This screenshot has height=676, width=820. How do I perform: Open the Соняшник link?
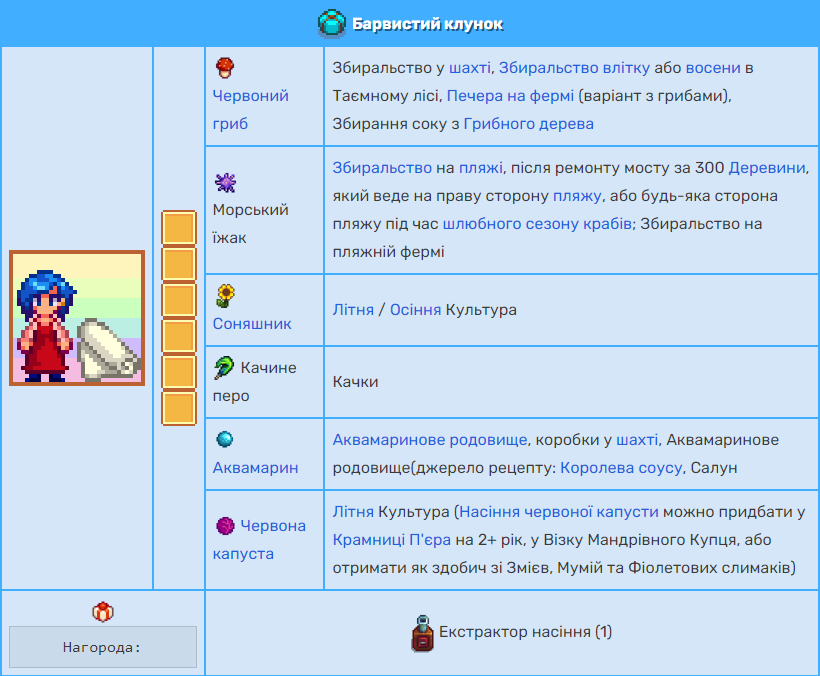252,324
